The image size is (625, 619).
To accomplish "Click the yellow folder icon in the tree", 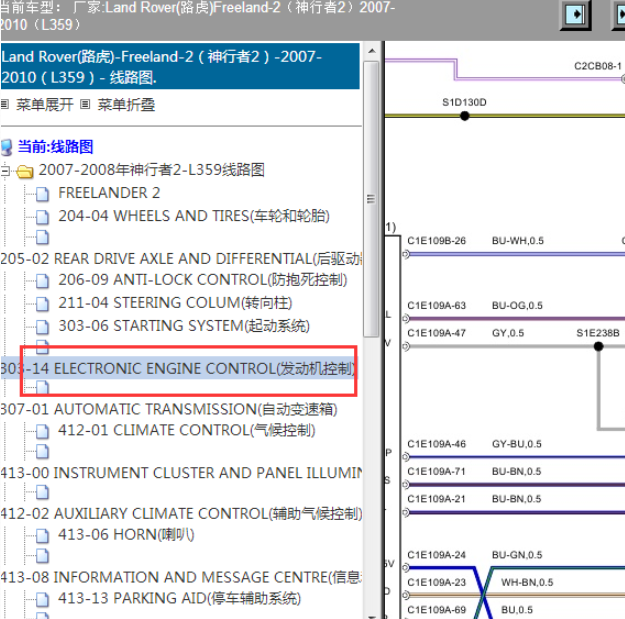I will (25, 172).
